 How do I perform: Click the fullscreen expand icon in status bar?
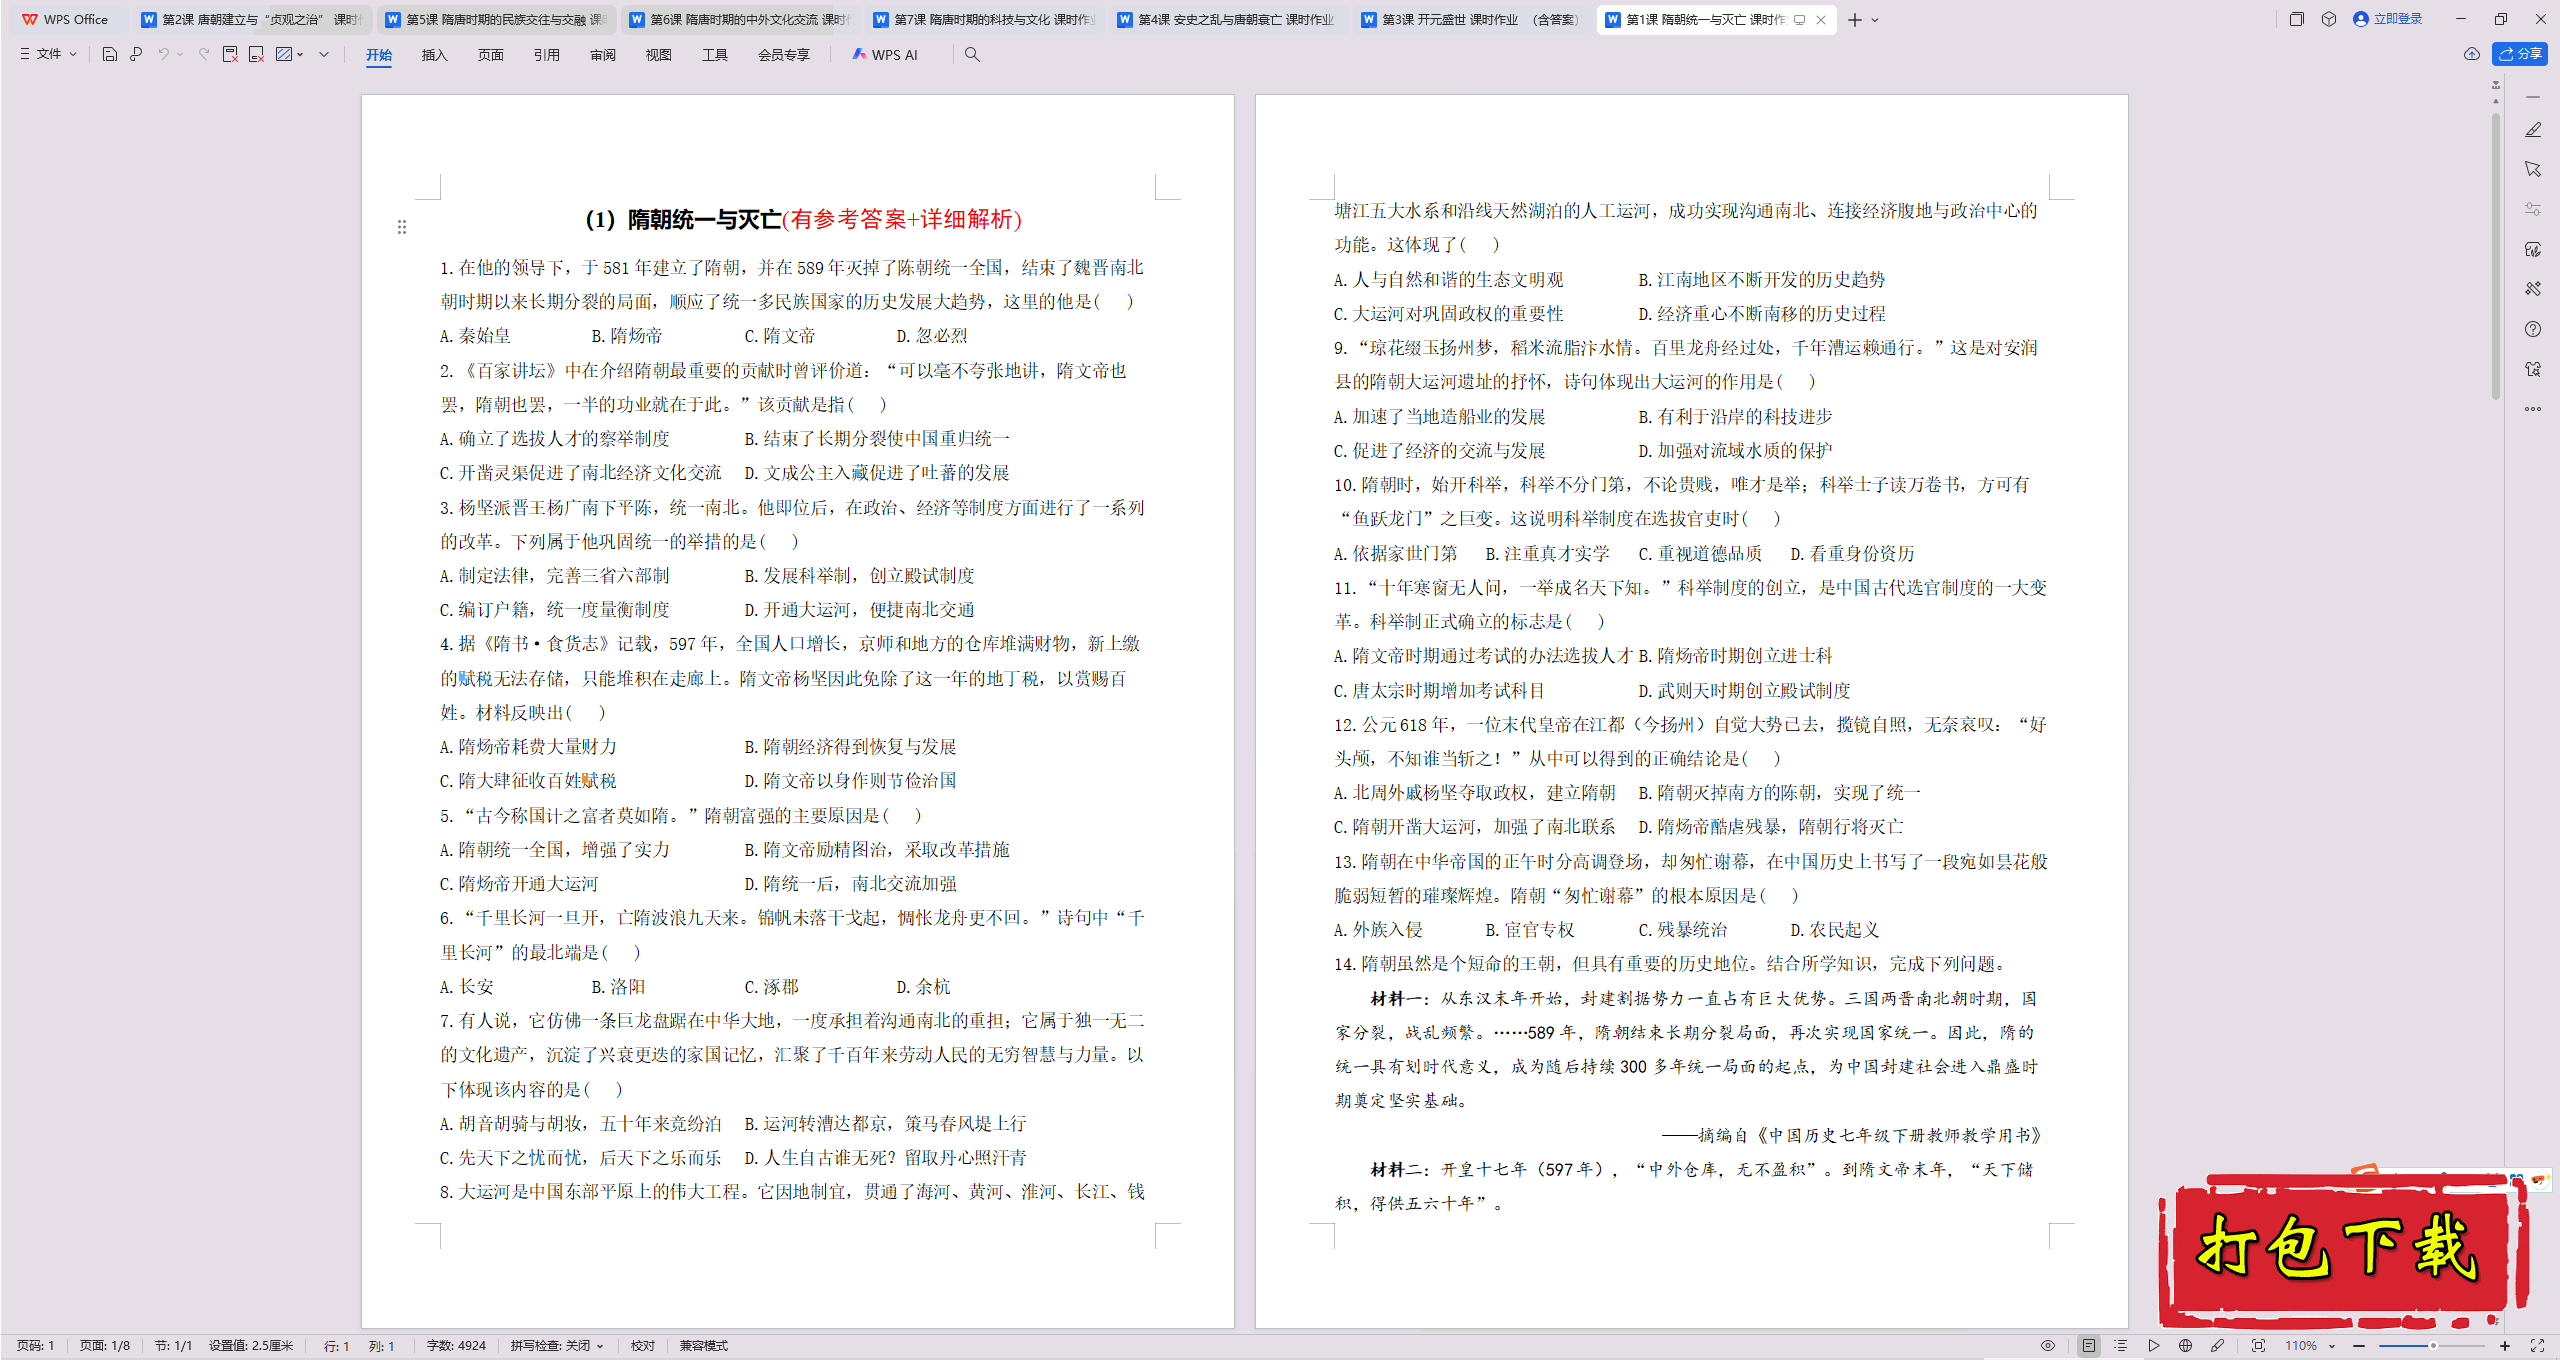click(x=2537, y=1346)
